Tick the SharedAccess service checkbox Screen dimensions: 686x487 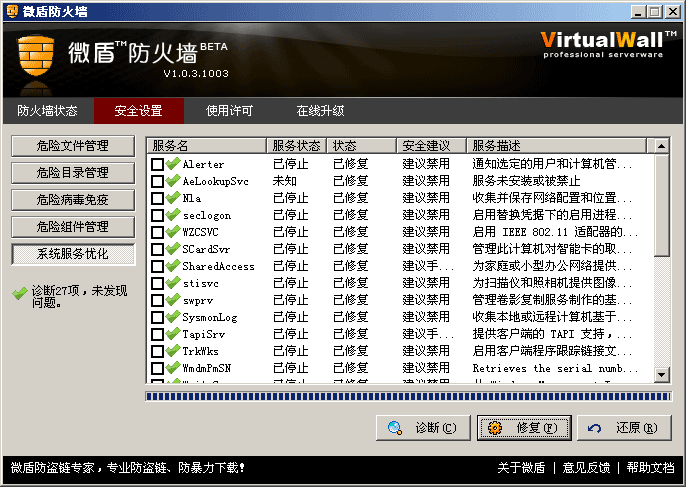(x=158, y=266)
